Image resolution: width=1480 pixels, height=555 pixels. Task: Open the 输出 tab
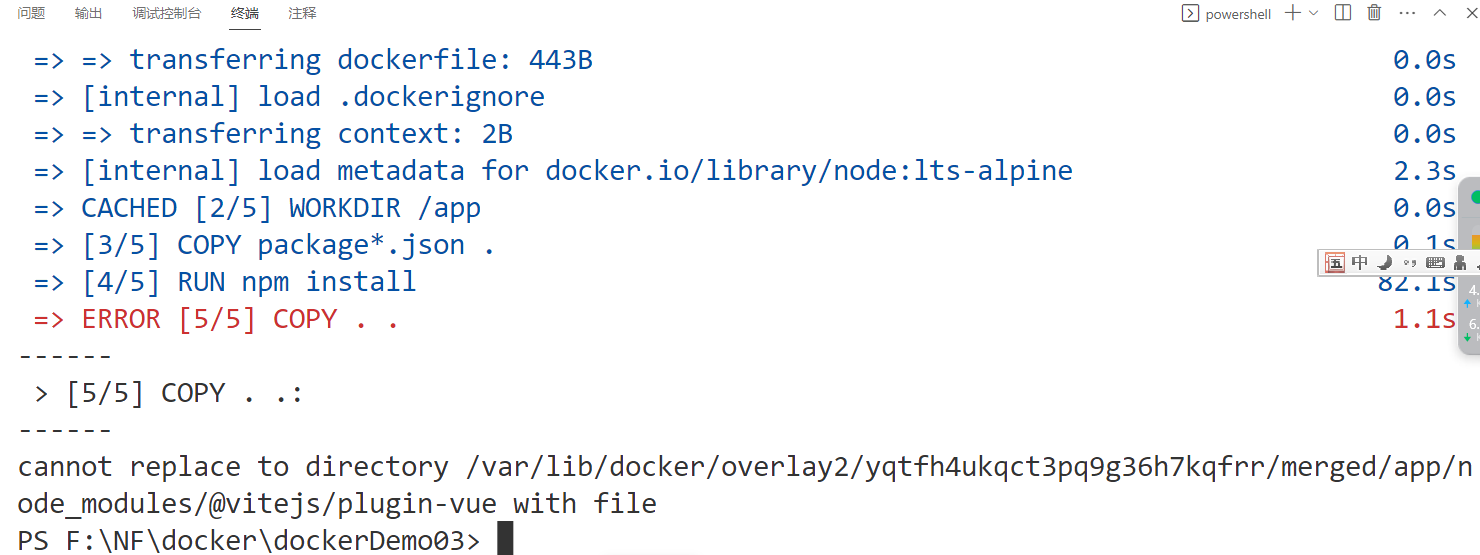(88, 13)
